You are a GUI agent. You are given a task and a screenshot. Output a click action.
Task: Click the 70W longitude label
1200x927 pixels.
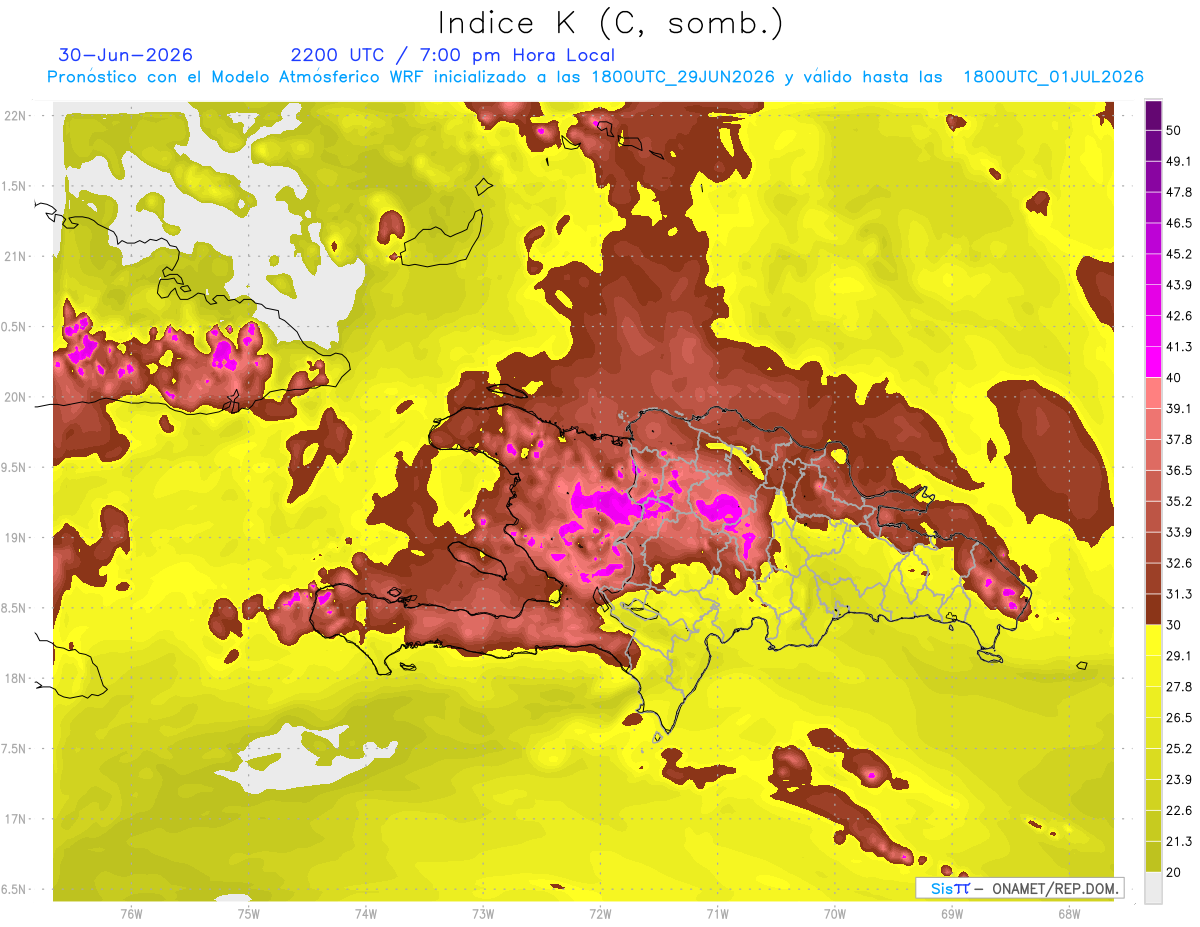[x=835, y=914]
